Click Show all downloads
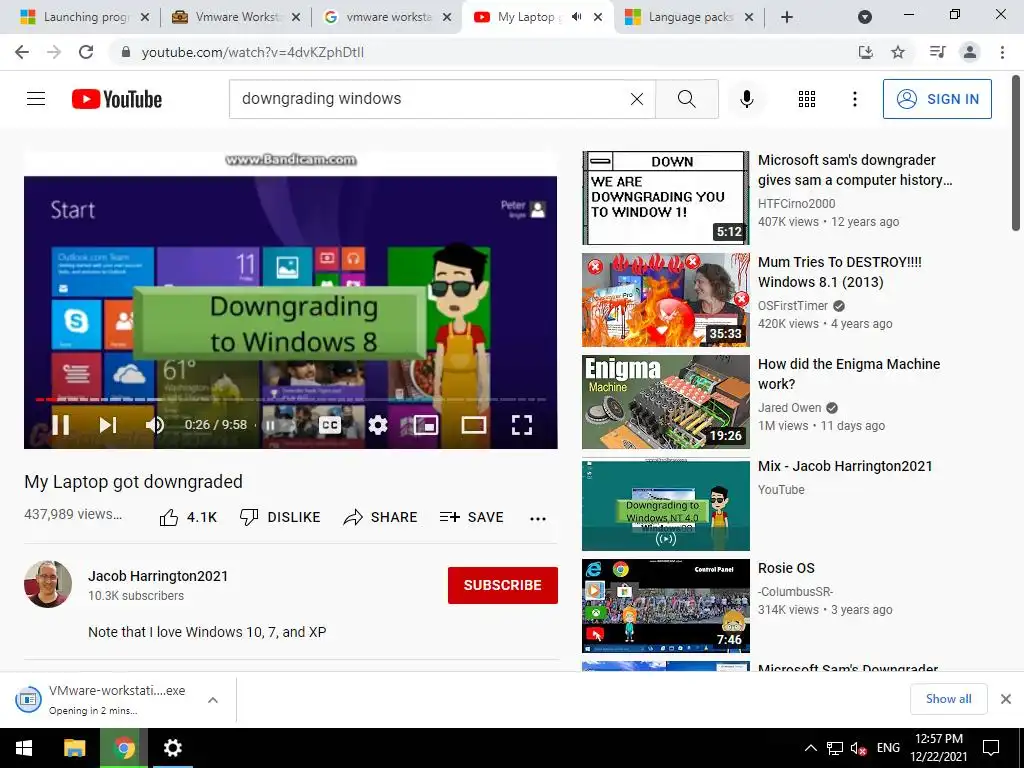 (948, 699)
